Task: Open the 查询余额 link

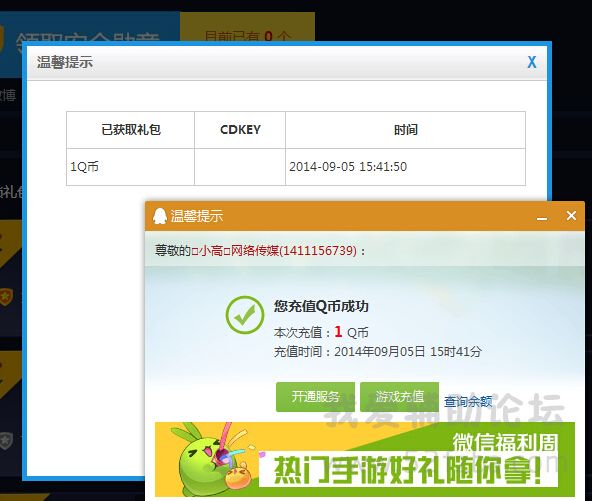Action: [468, 401]
